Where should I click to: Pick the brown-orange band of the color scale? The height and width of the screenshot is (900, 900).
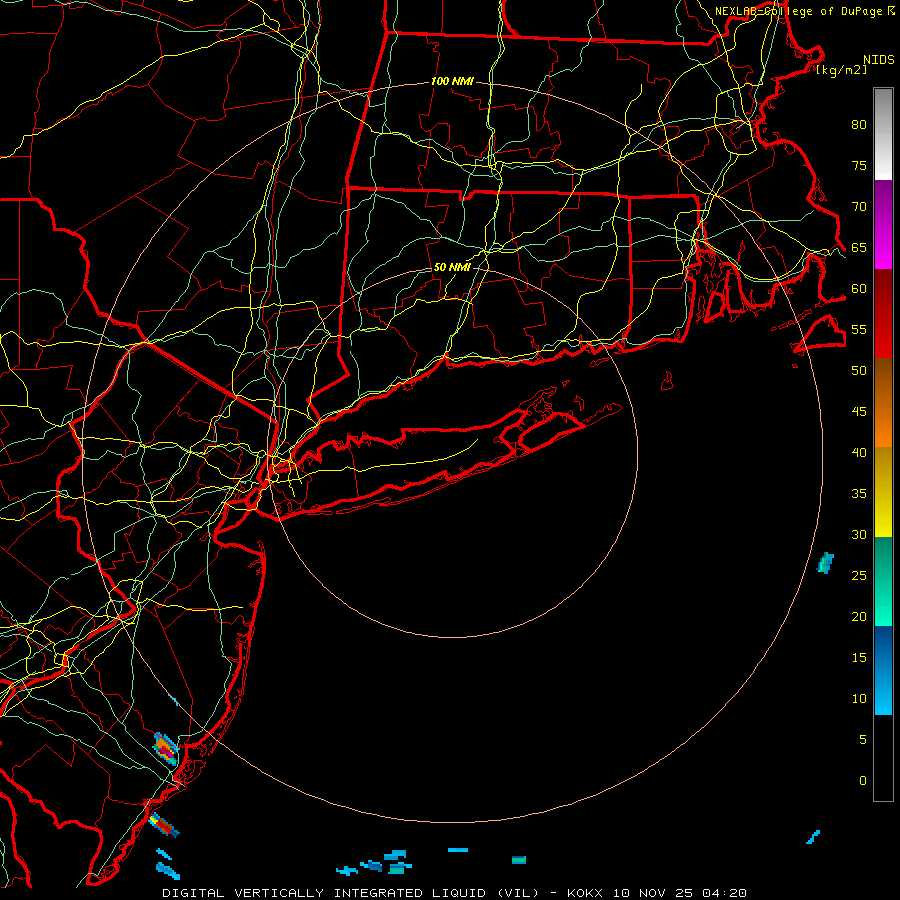[883, 402]
